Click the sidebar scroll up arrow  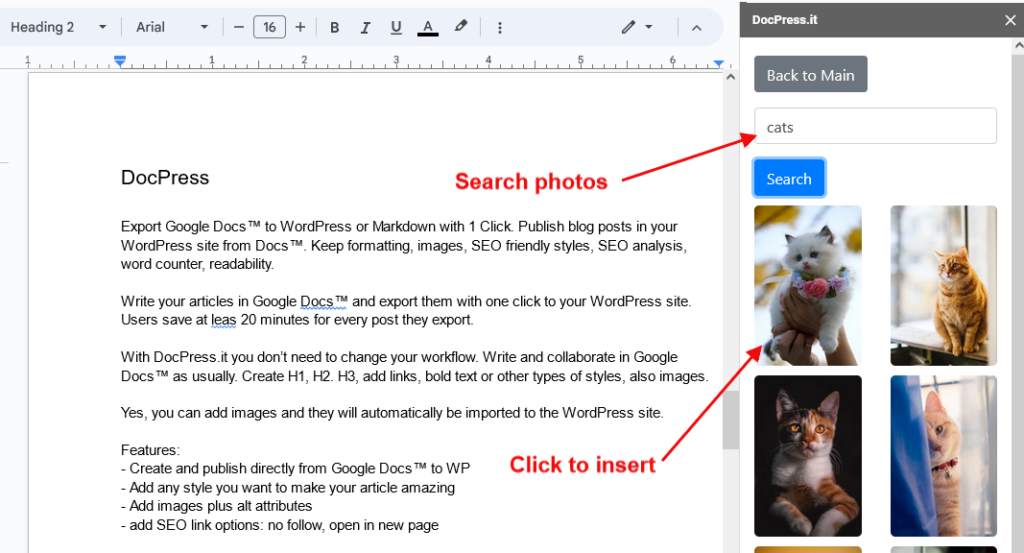1018,46
